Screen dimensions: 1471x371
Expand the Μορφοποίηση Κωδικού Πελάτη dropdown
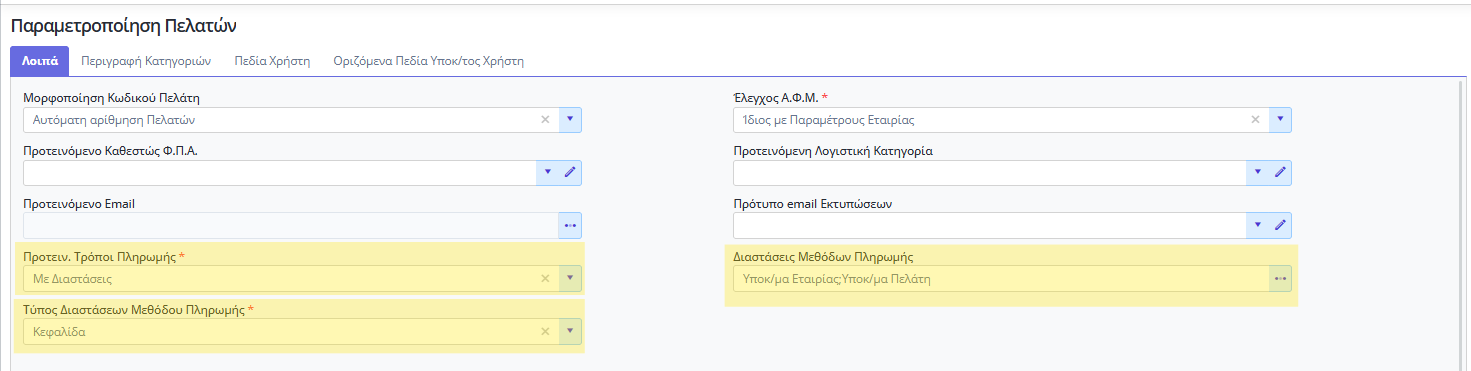(570, 119)
